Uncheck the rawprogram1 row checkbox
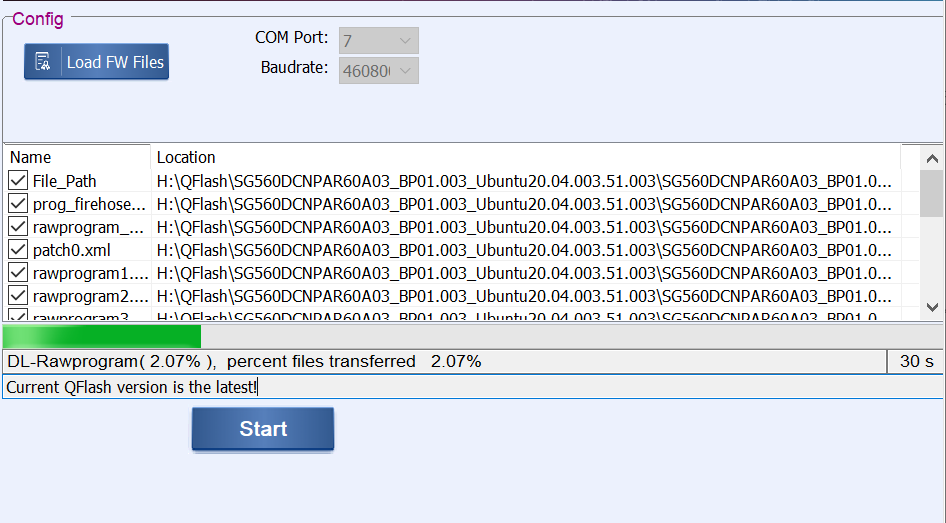The width and height of the screenshot is (946, 523). click(x=18, y=273)
